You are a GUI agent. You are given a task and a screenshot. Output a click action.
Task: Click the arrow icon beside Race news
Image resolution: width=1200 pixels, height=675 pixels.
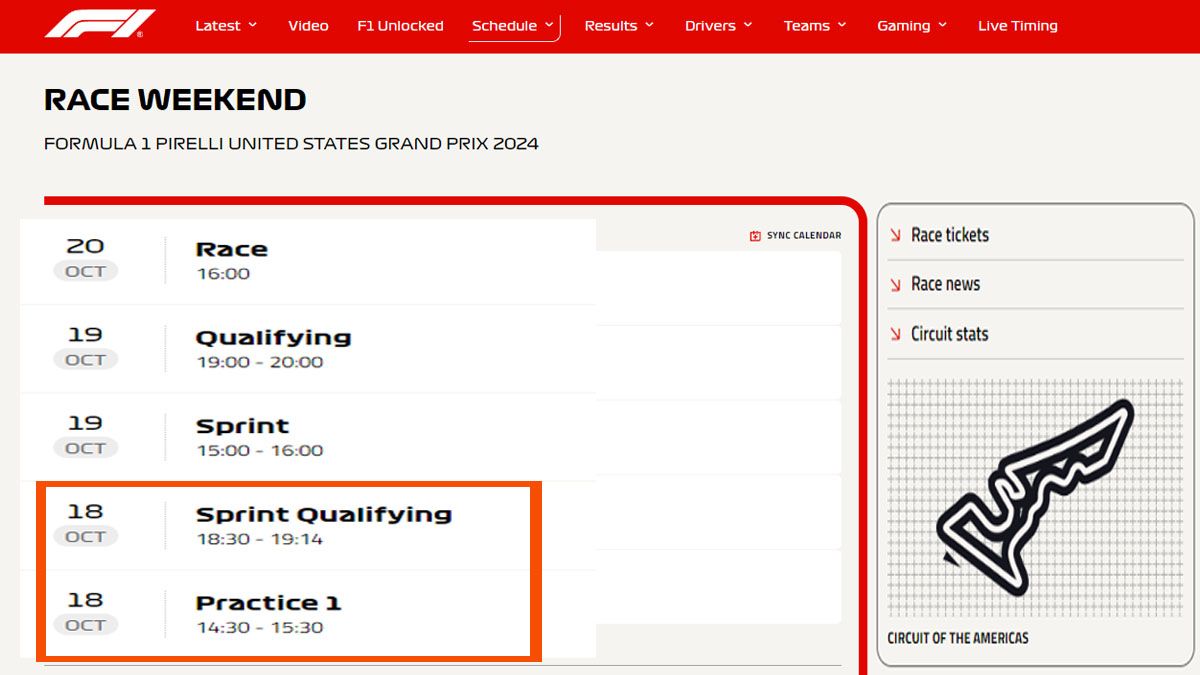(895, 286)
